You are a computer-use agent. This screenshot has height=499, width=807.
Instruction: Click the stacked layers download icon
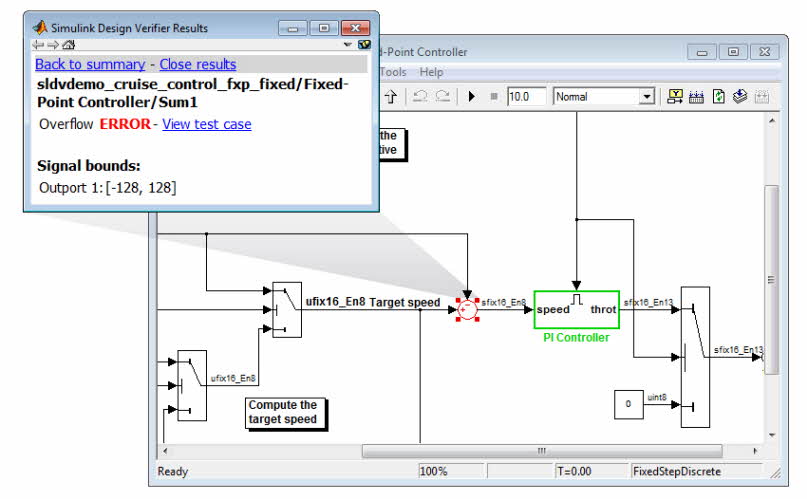click(x=740, y=96)
